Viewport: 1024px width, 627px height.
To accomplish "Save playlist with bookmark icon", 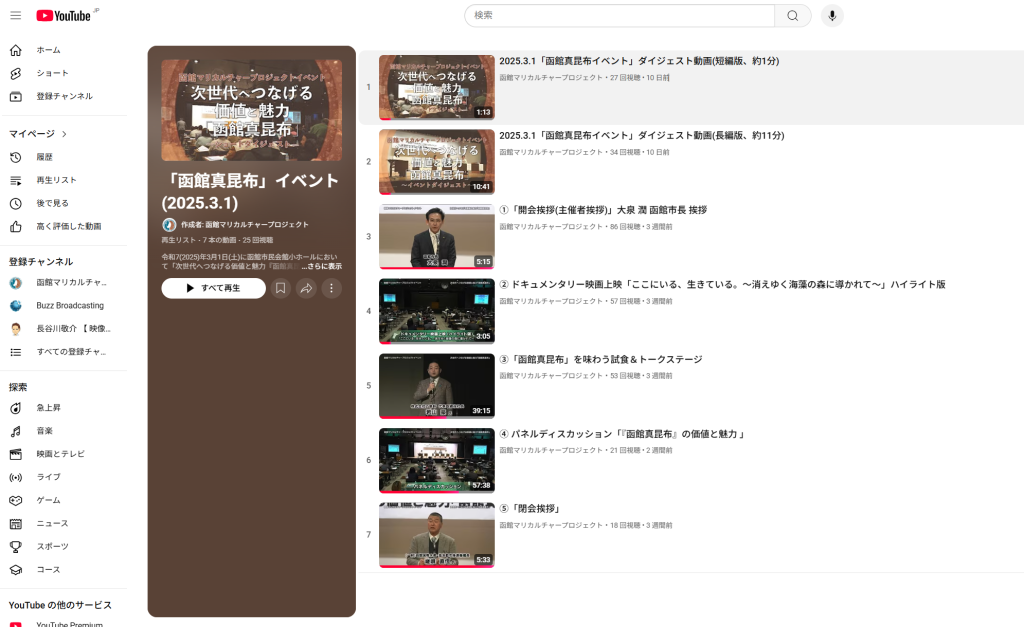I will 280,288.
